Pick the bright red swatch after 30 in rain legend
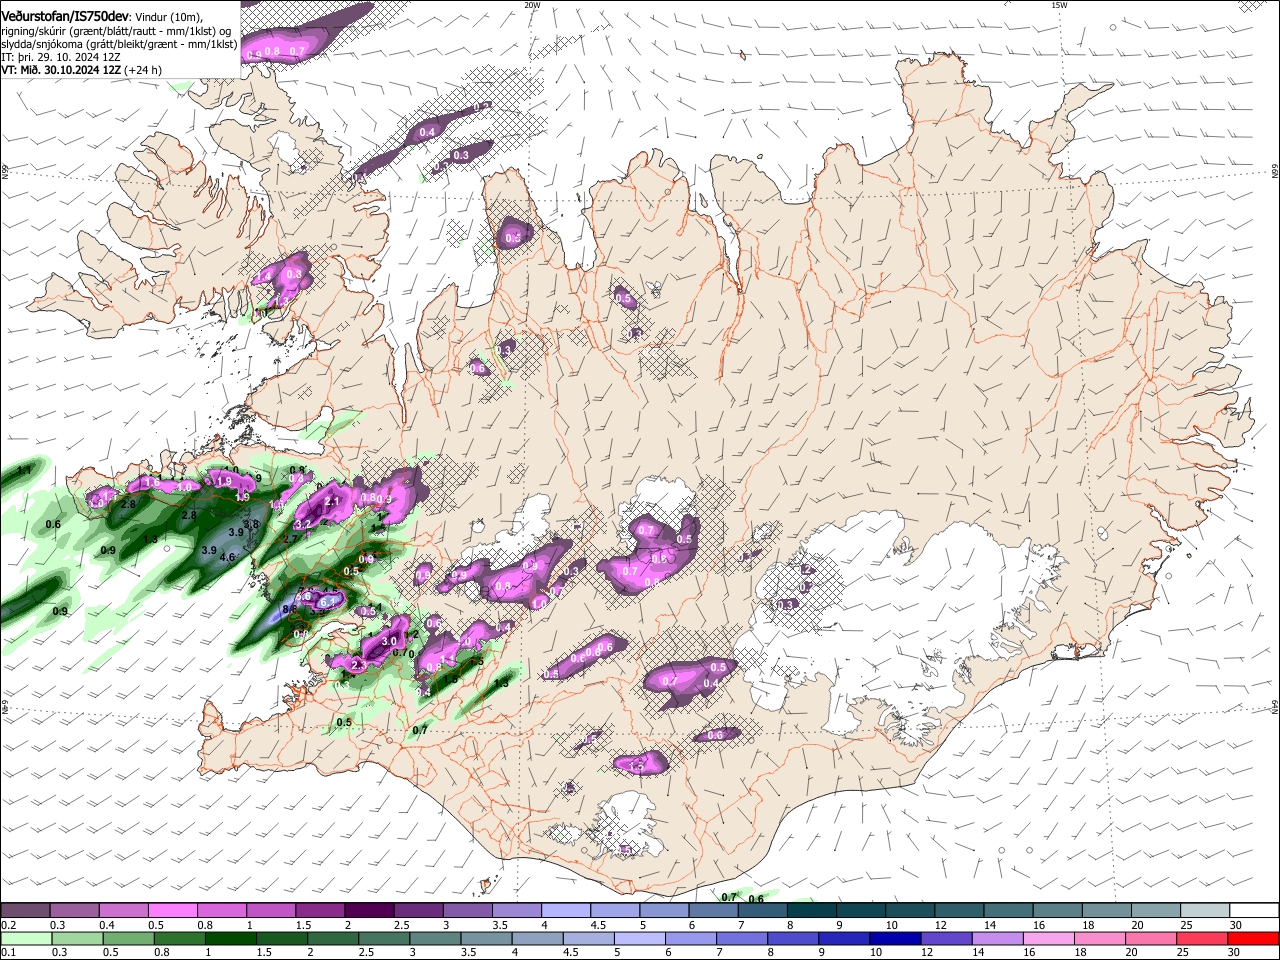 click(x=1254, y=938)
